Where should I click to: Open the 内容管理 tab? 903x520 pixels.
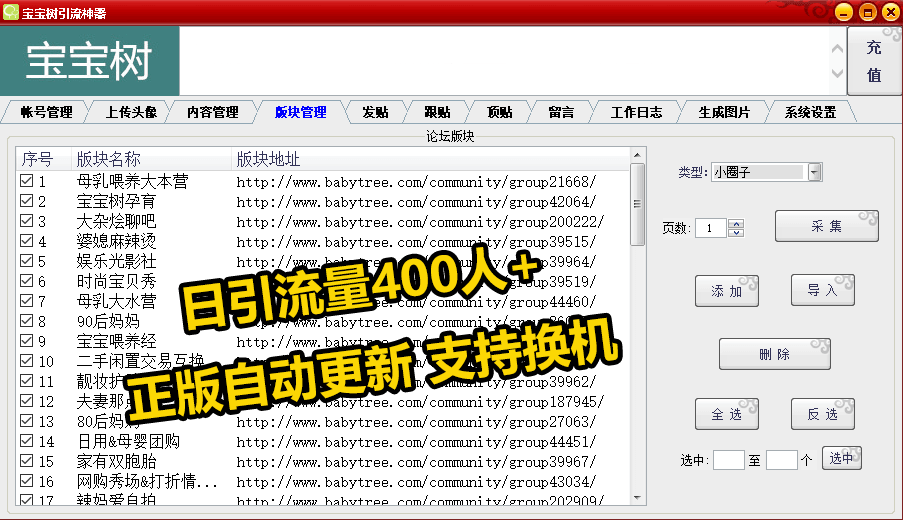pyautogui.click(x=213, y=112)
